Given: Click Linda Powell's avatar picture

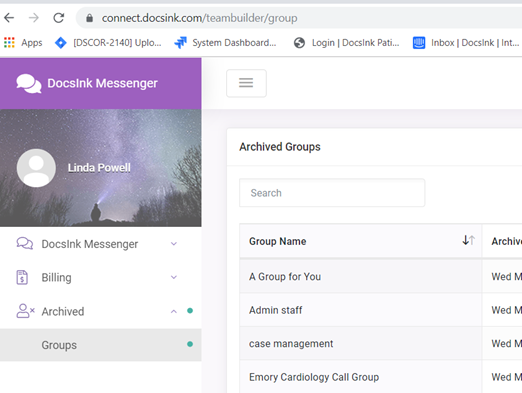Looking at the screenshot, I should [36, 168].
